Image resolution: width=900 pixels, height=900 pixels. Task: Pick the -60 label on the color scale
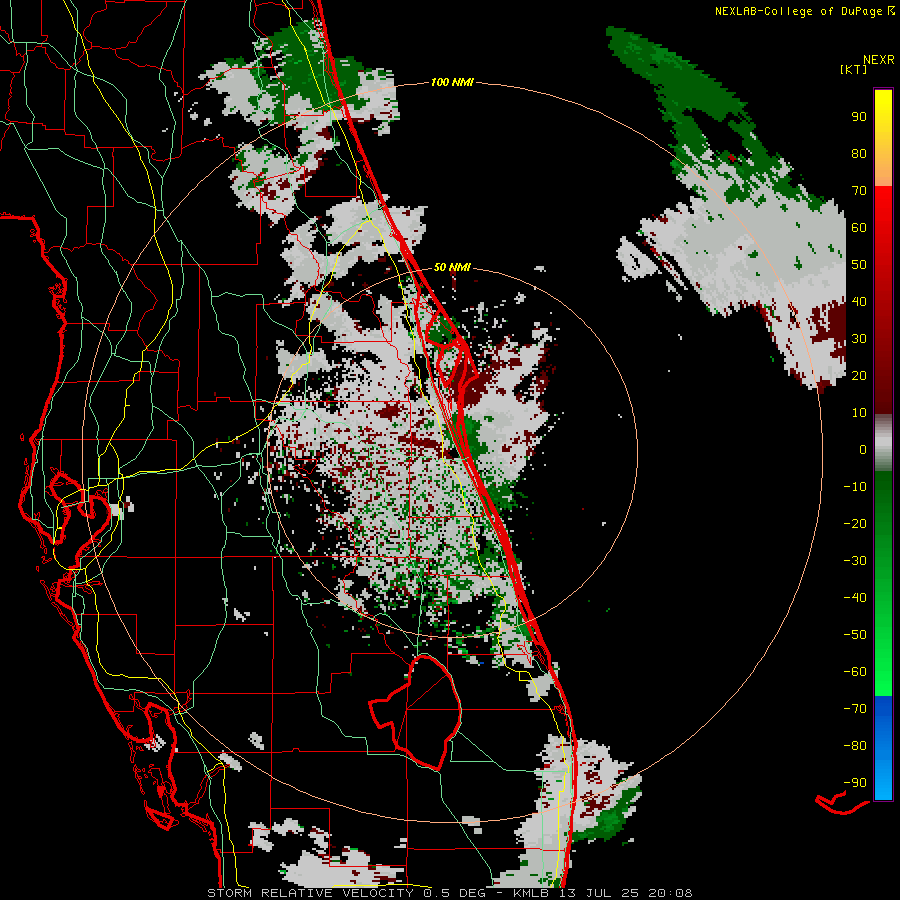855,672
